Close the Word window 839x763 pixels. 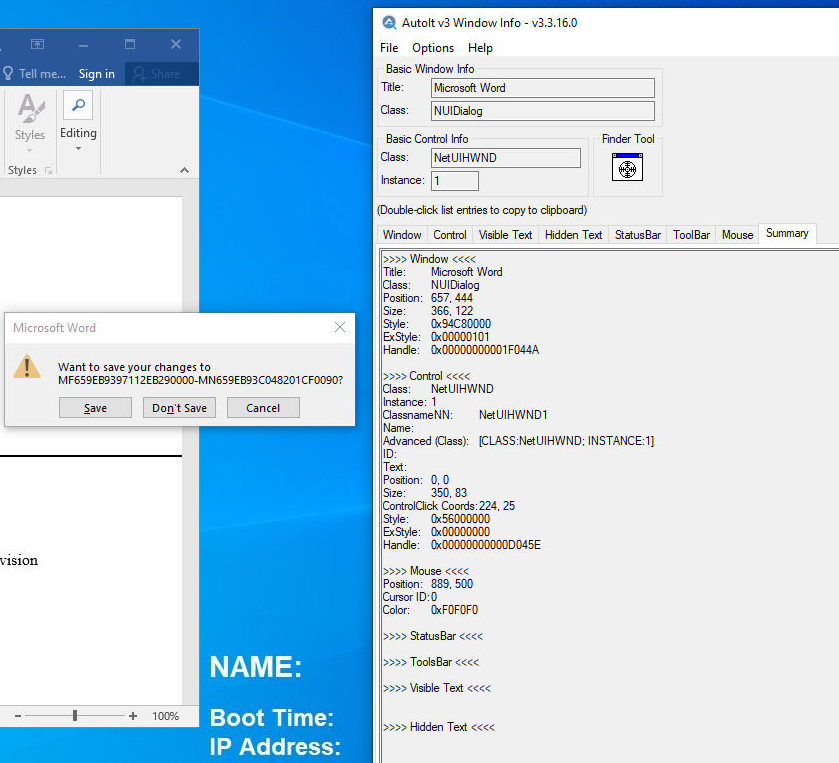(176, 44)
